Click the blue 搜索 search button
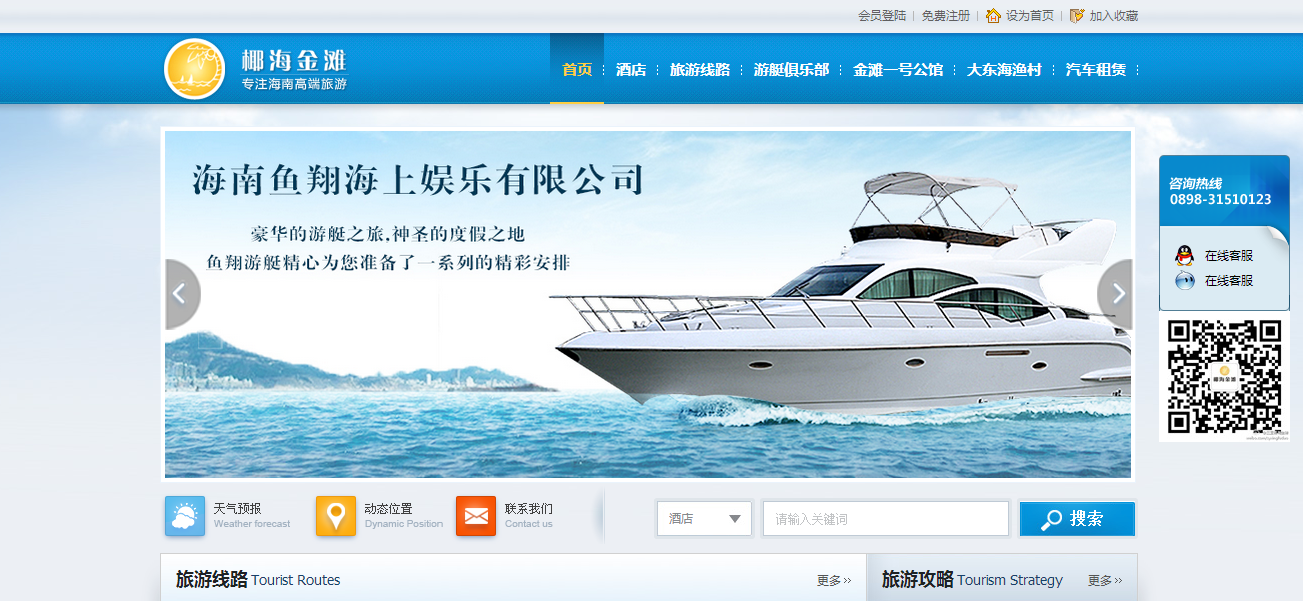The image size is (1303, 601). tap(1077, 519)
